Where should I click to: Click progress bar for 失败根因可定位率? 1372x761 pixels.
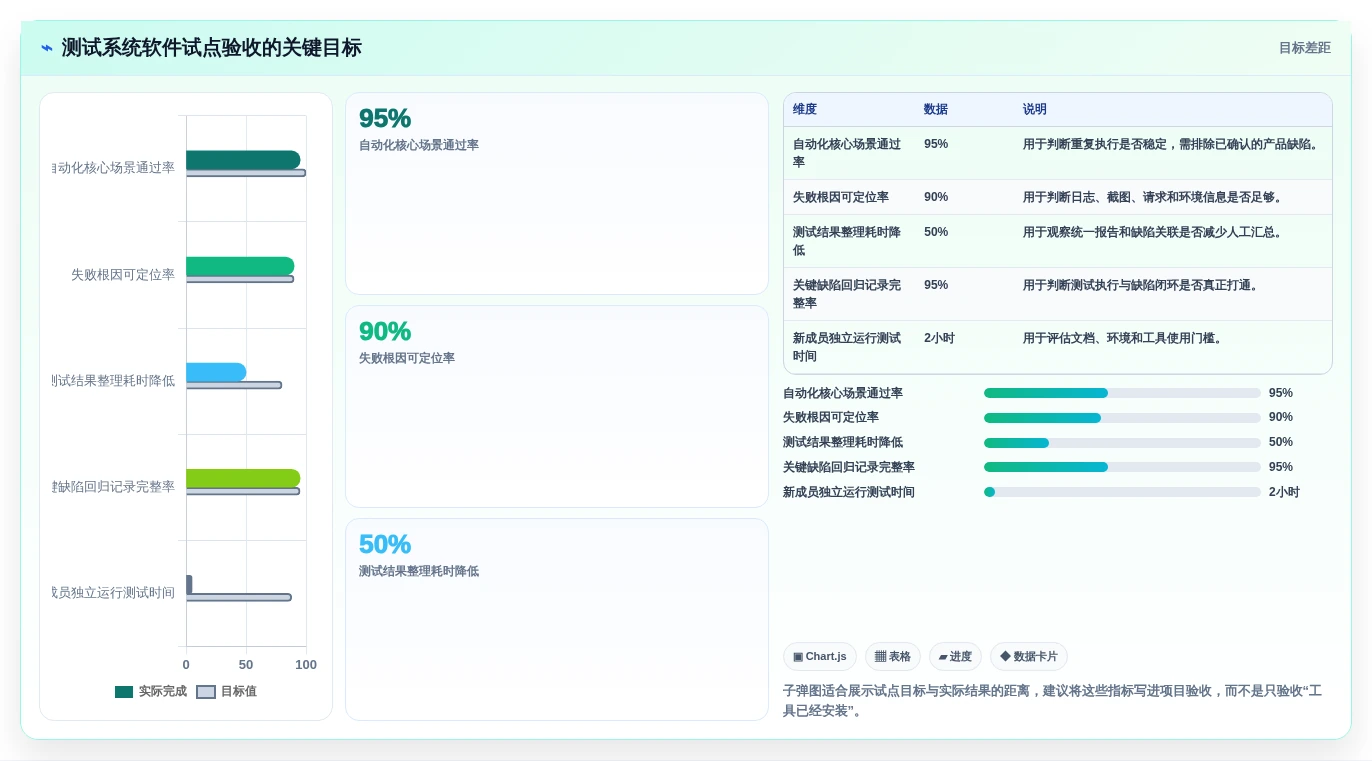coord(1122,418)
